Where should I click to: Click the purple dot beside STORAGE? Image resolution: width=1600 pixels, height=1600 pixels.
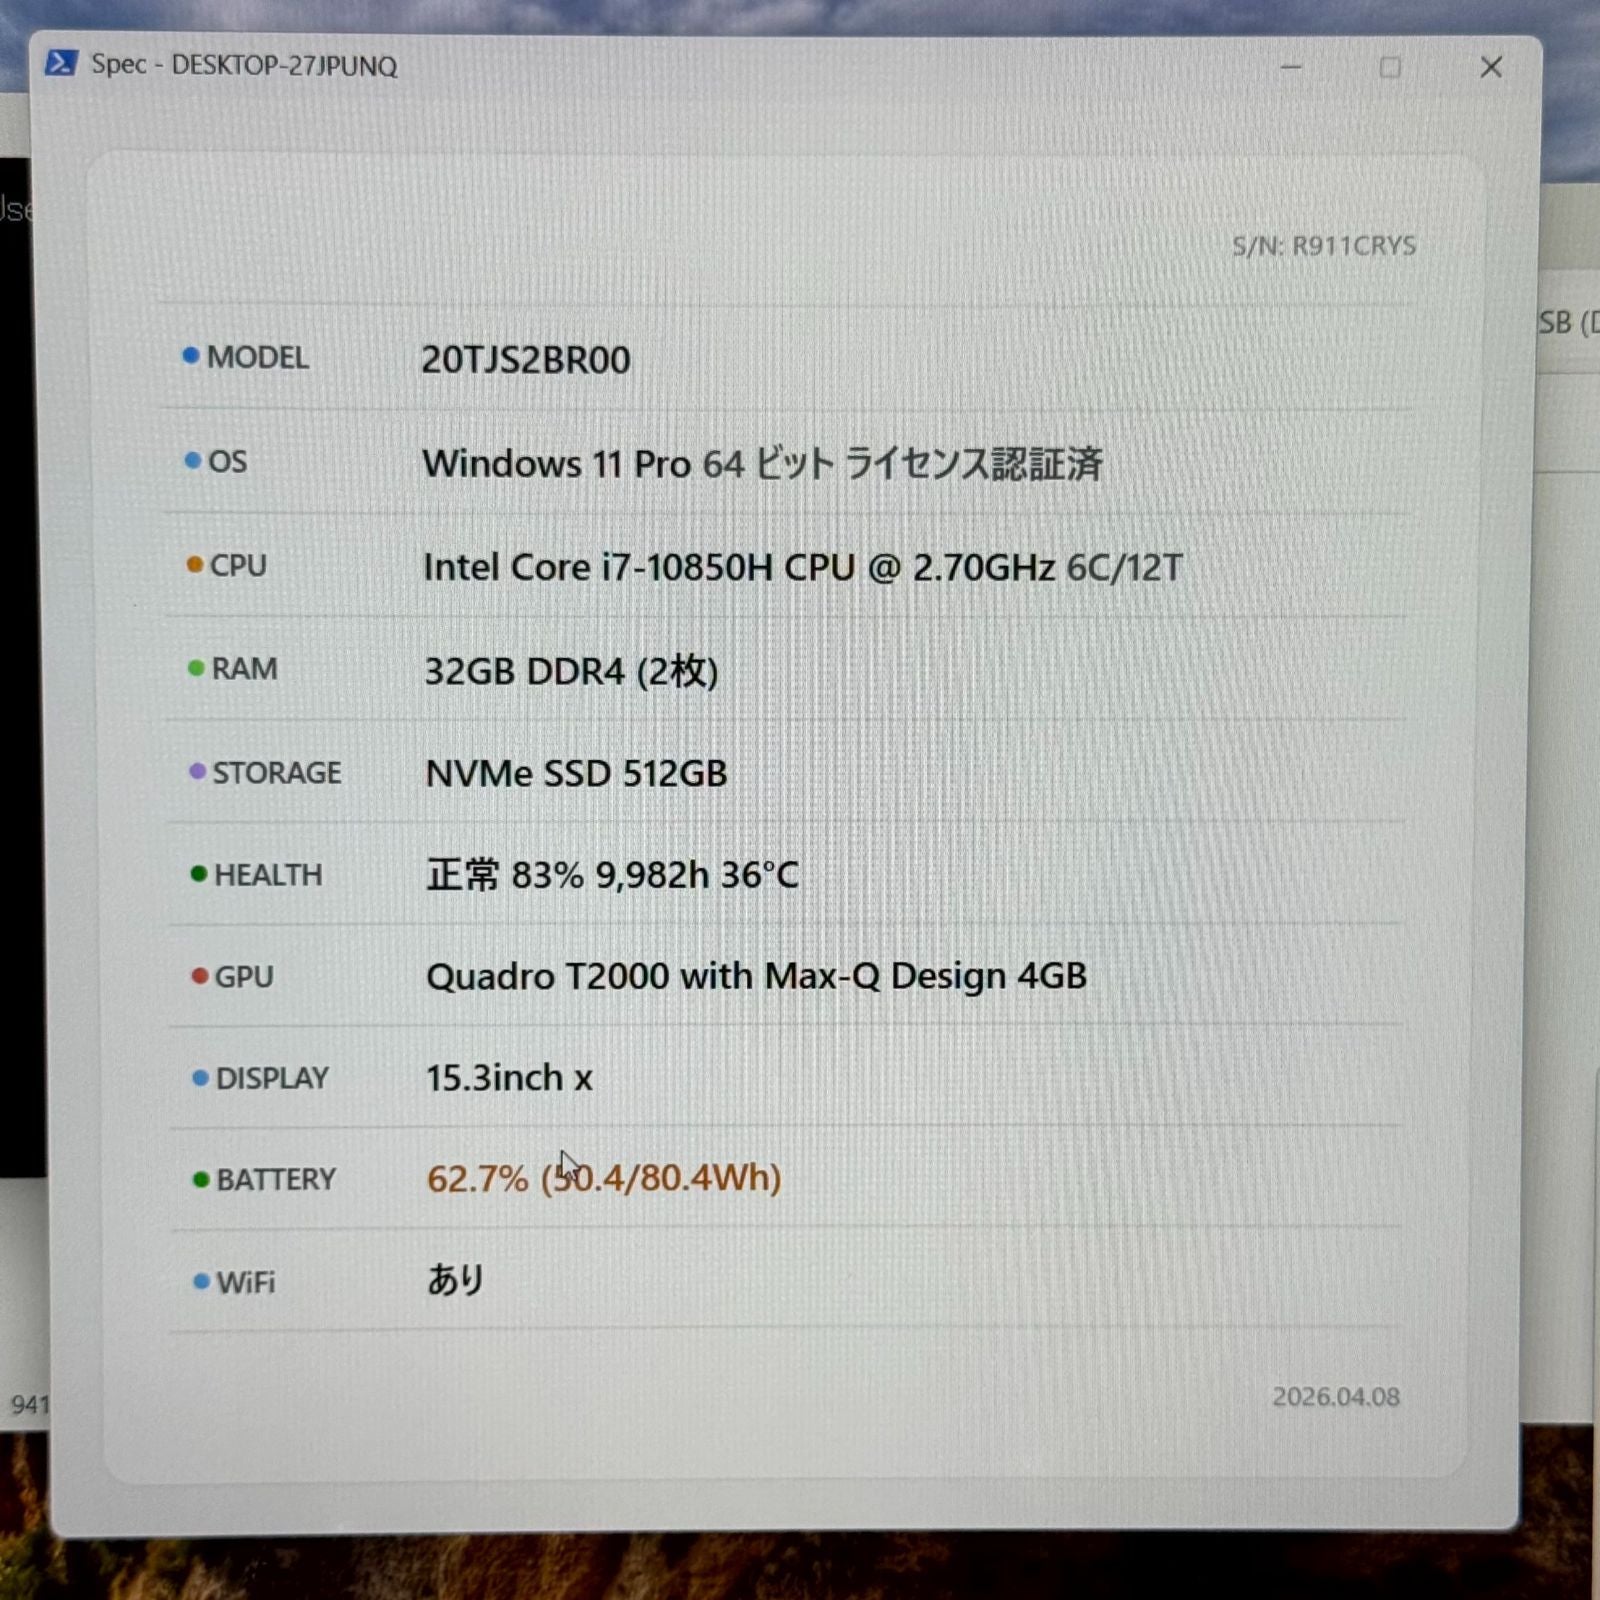pos(198,771)
